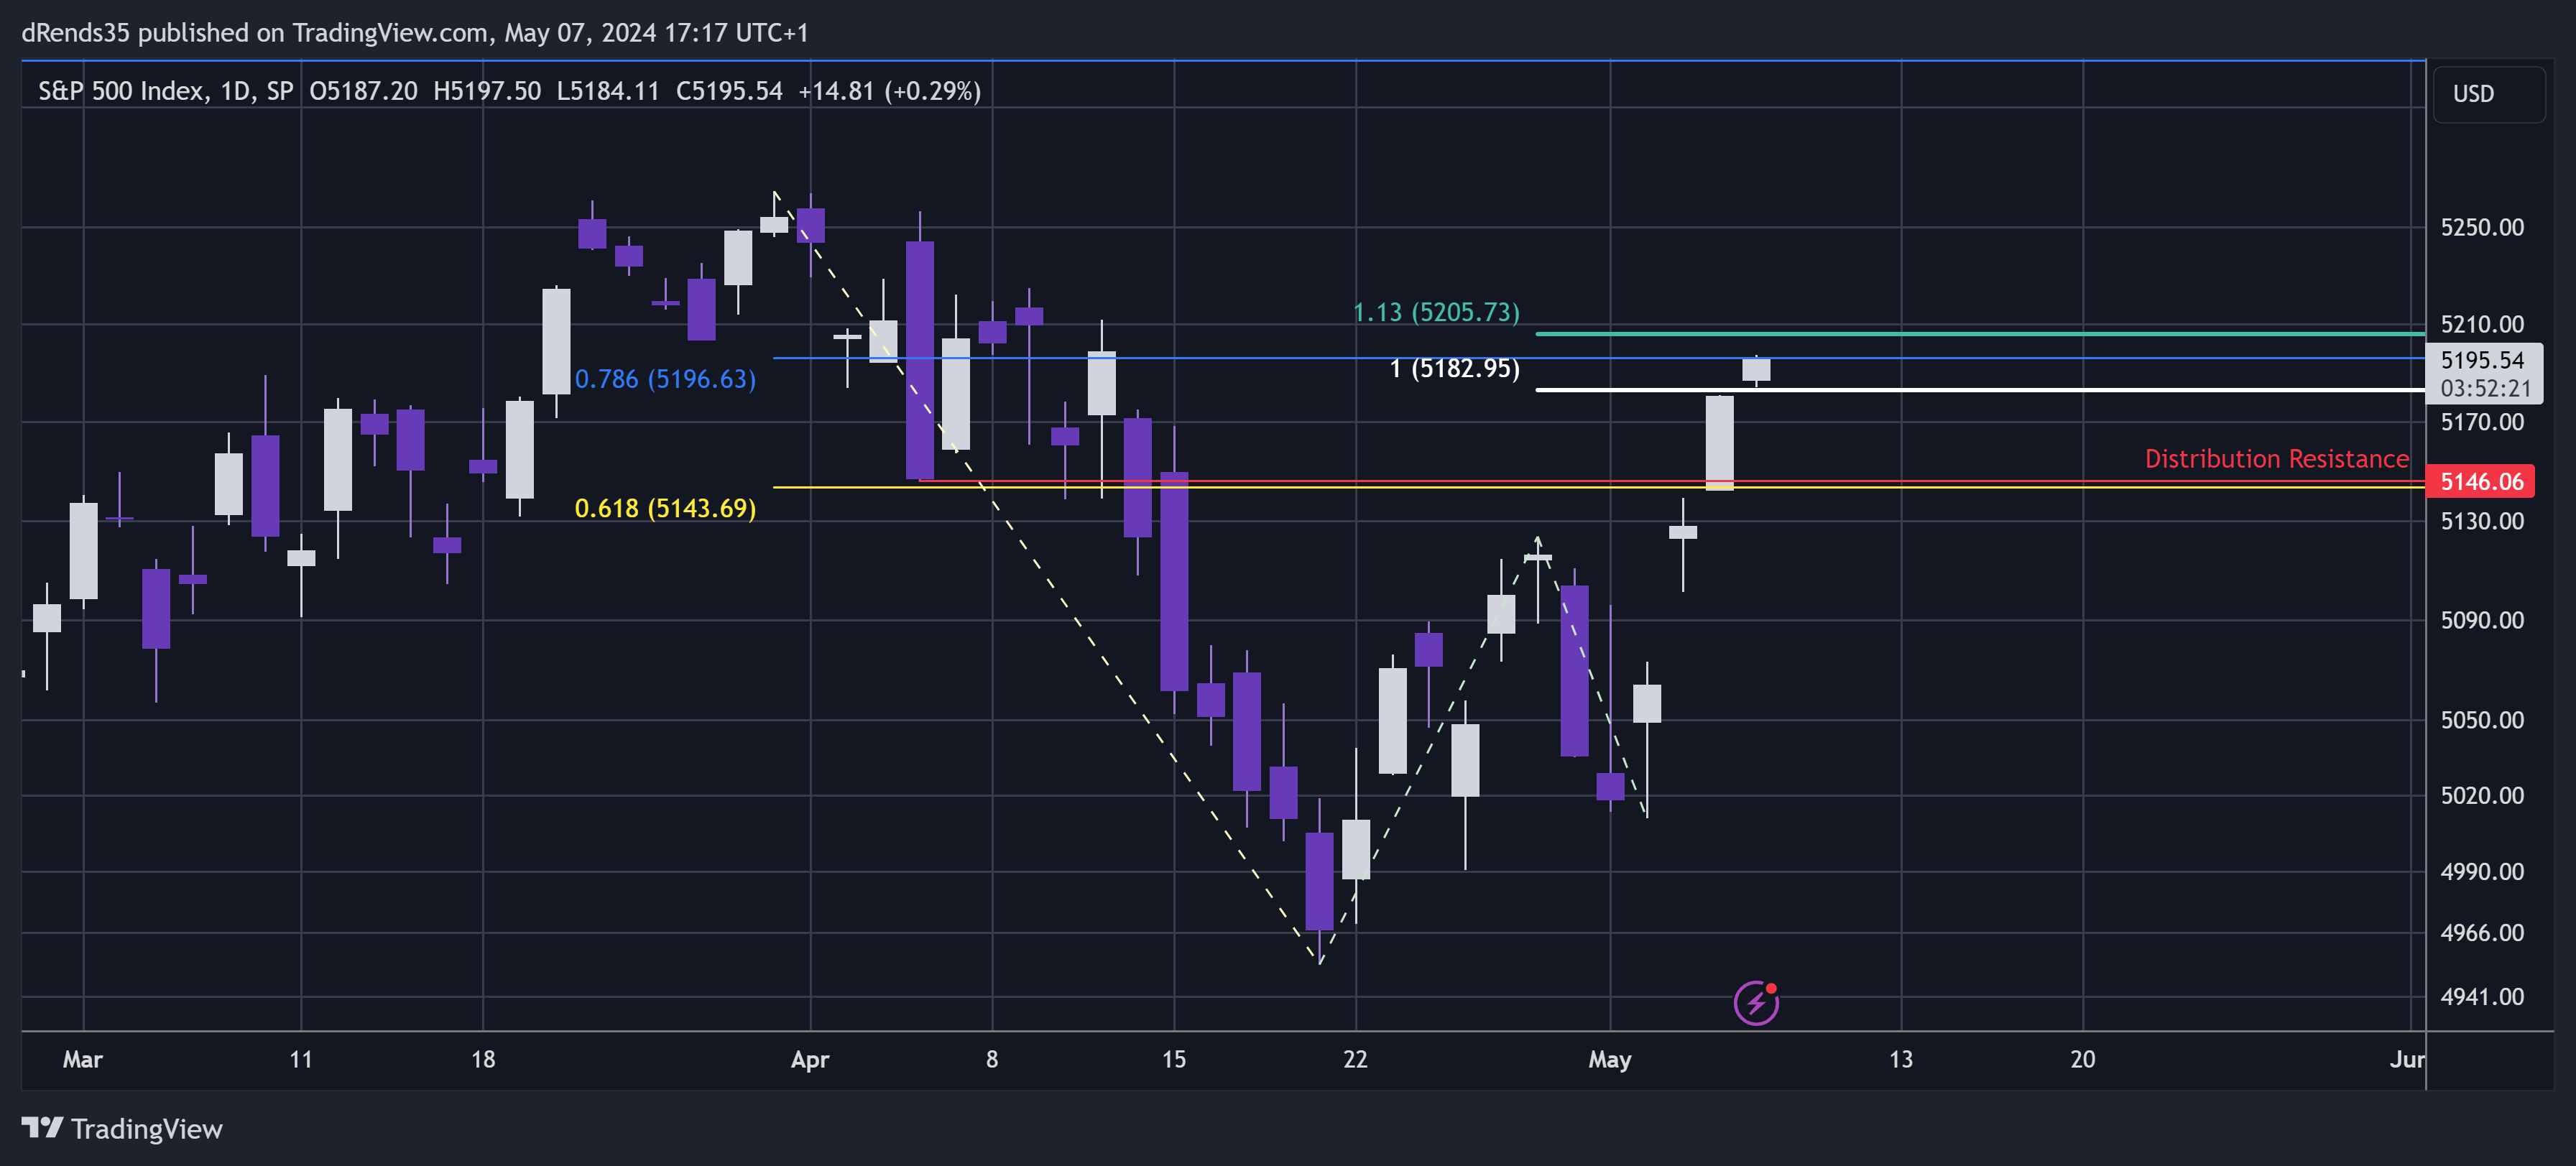Image resolution: width=2576 pixels, height=1166 pixels.
Task: Click the 03:52:21 bar countdown timer
Action: click(x=2485, y=389)
